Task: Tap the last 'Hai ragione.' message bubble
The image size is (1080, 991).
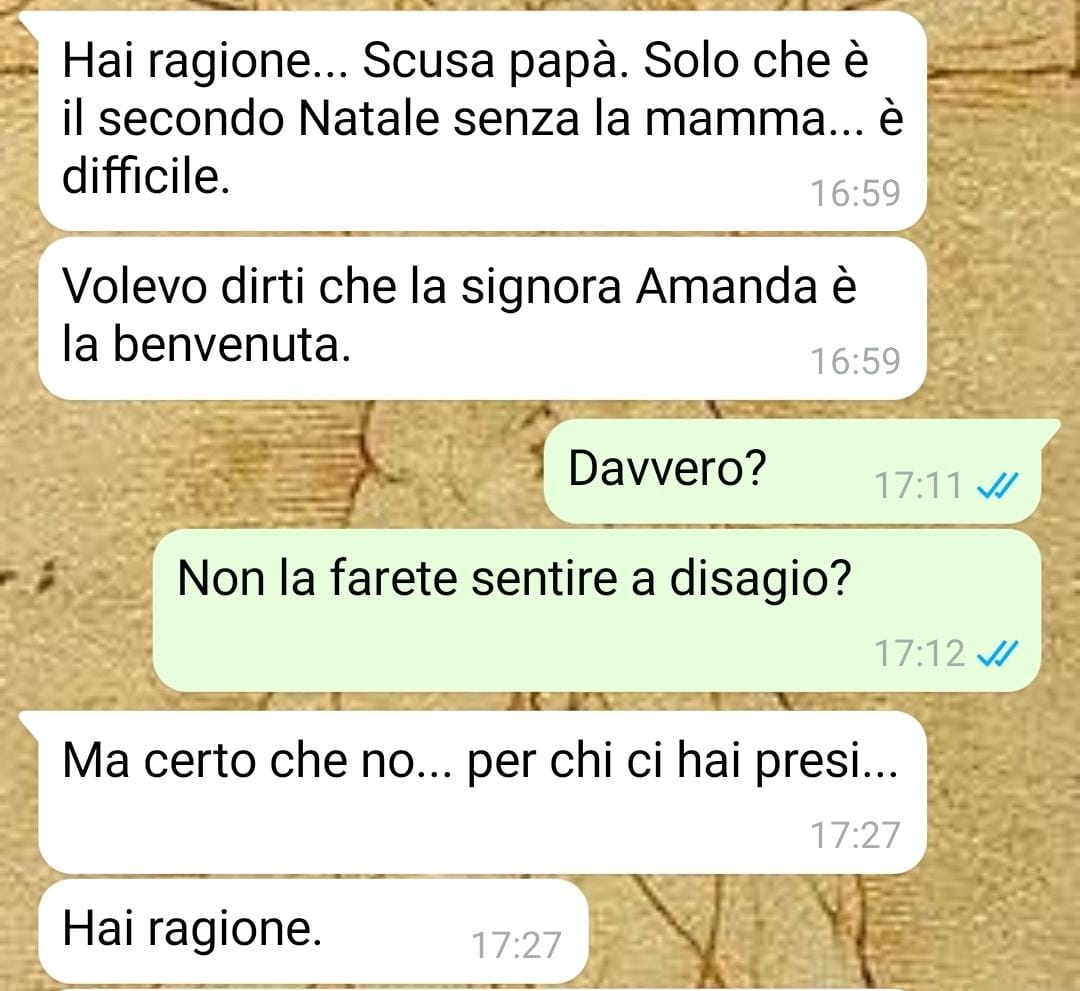Action: (x=313, y=932)
